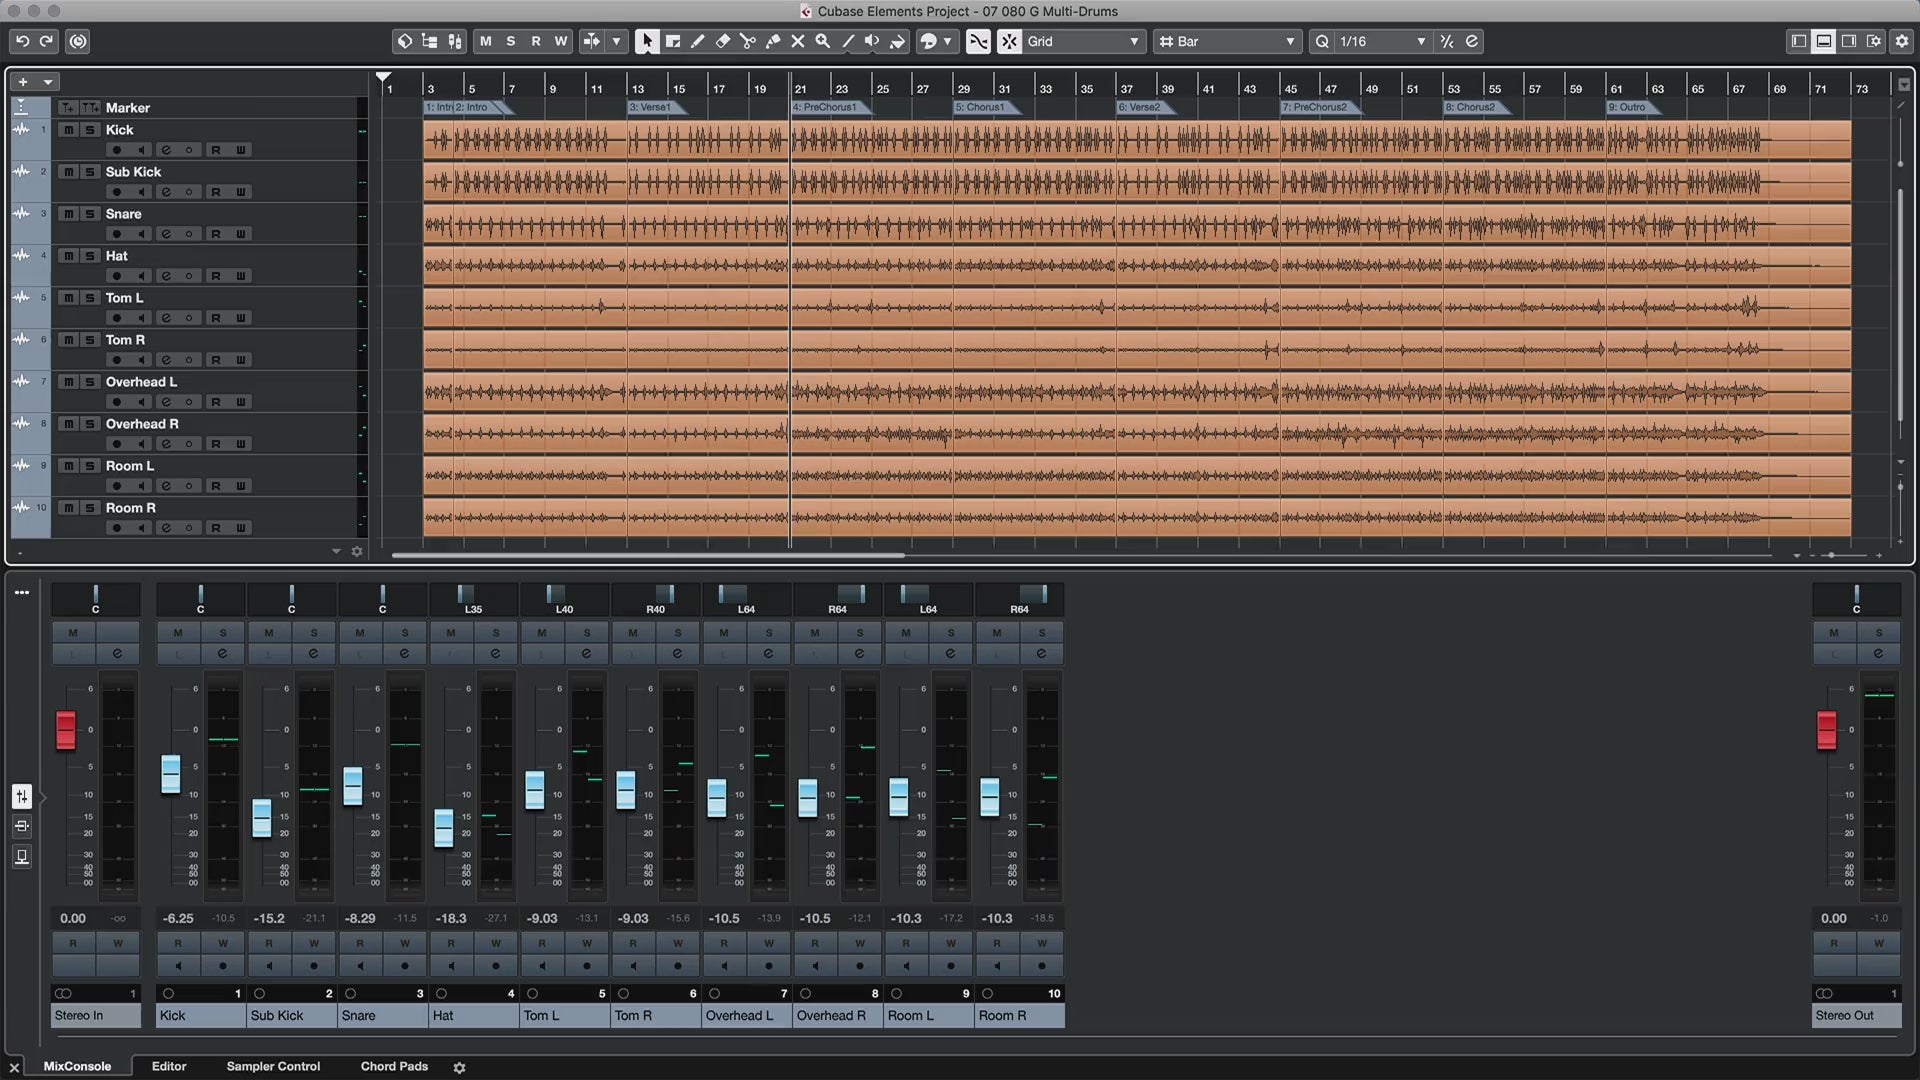Click the global Read R button in toolbar

tap(536, 41)
